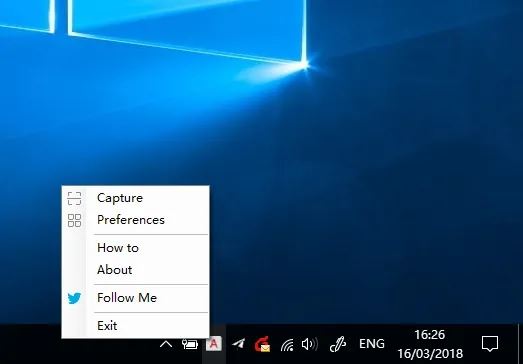Screen dimensions: 523x364
Task: Click the red A tray icon
Action: coord(214,344)
